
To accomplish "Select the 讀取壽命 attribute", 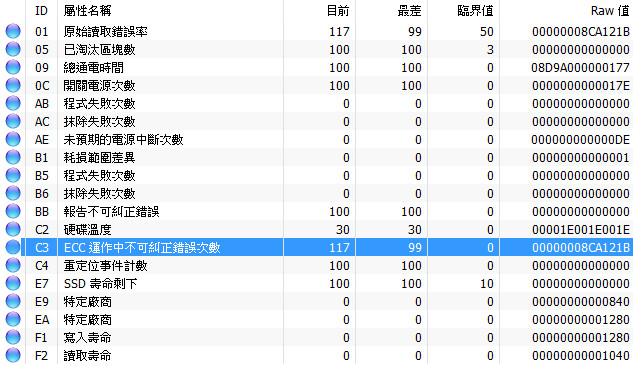I will (87, 356).
